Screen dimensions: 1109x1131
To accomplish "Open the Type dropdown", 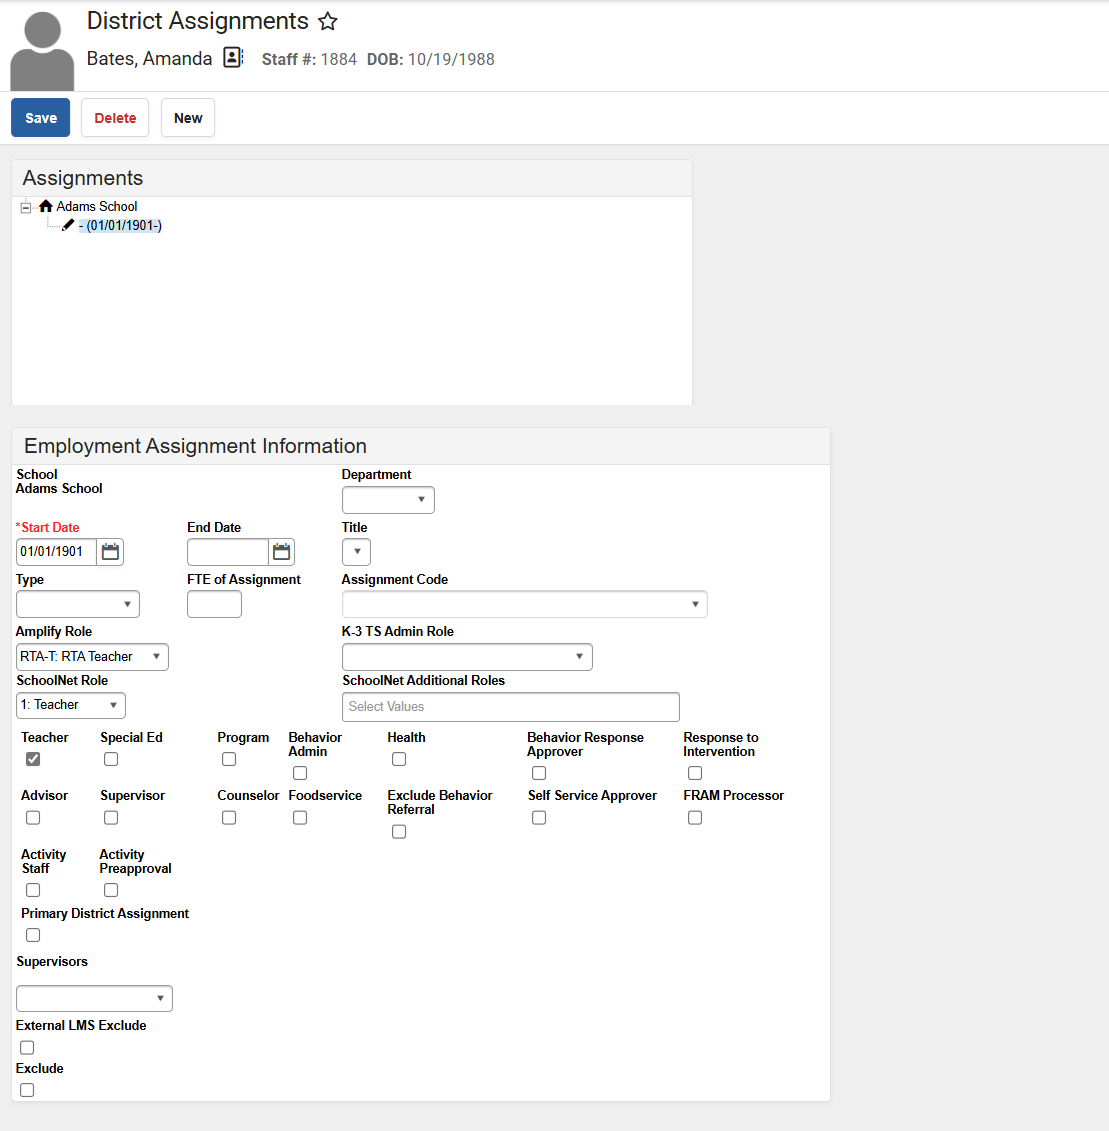I will 78,604.
